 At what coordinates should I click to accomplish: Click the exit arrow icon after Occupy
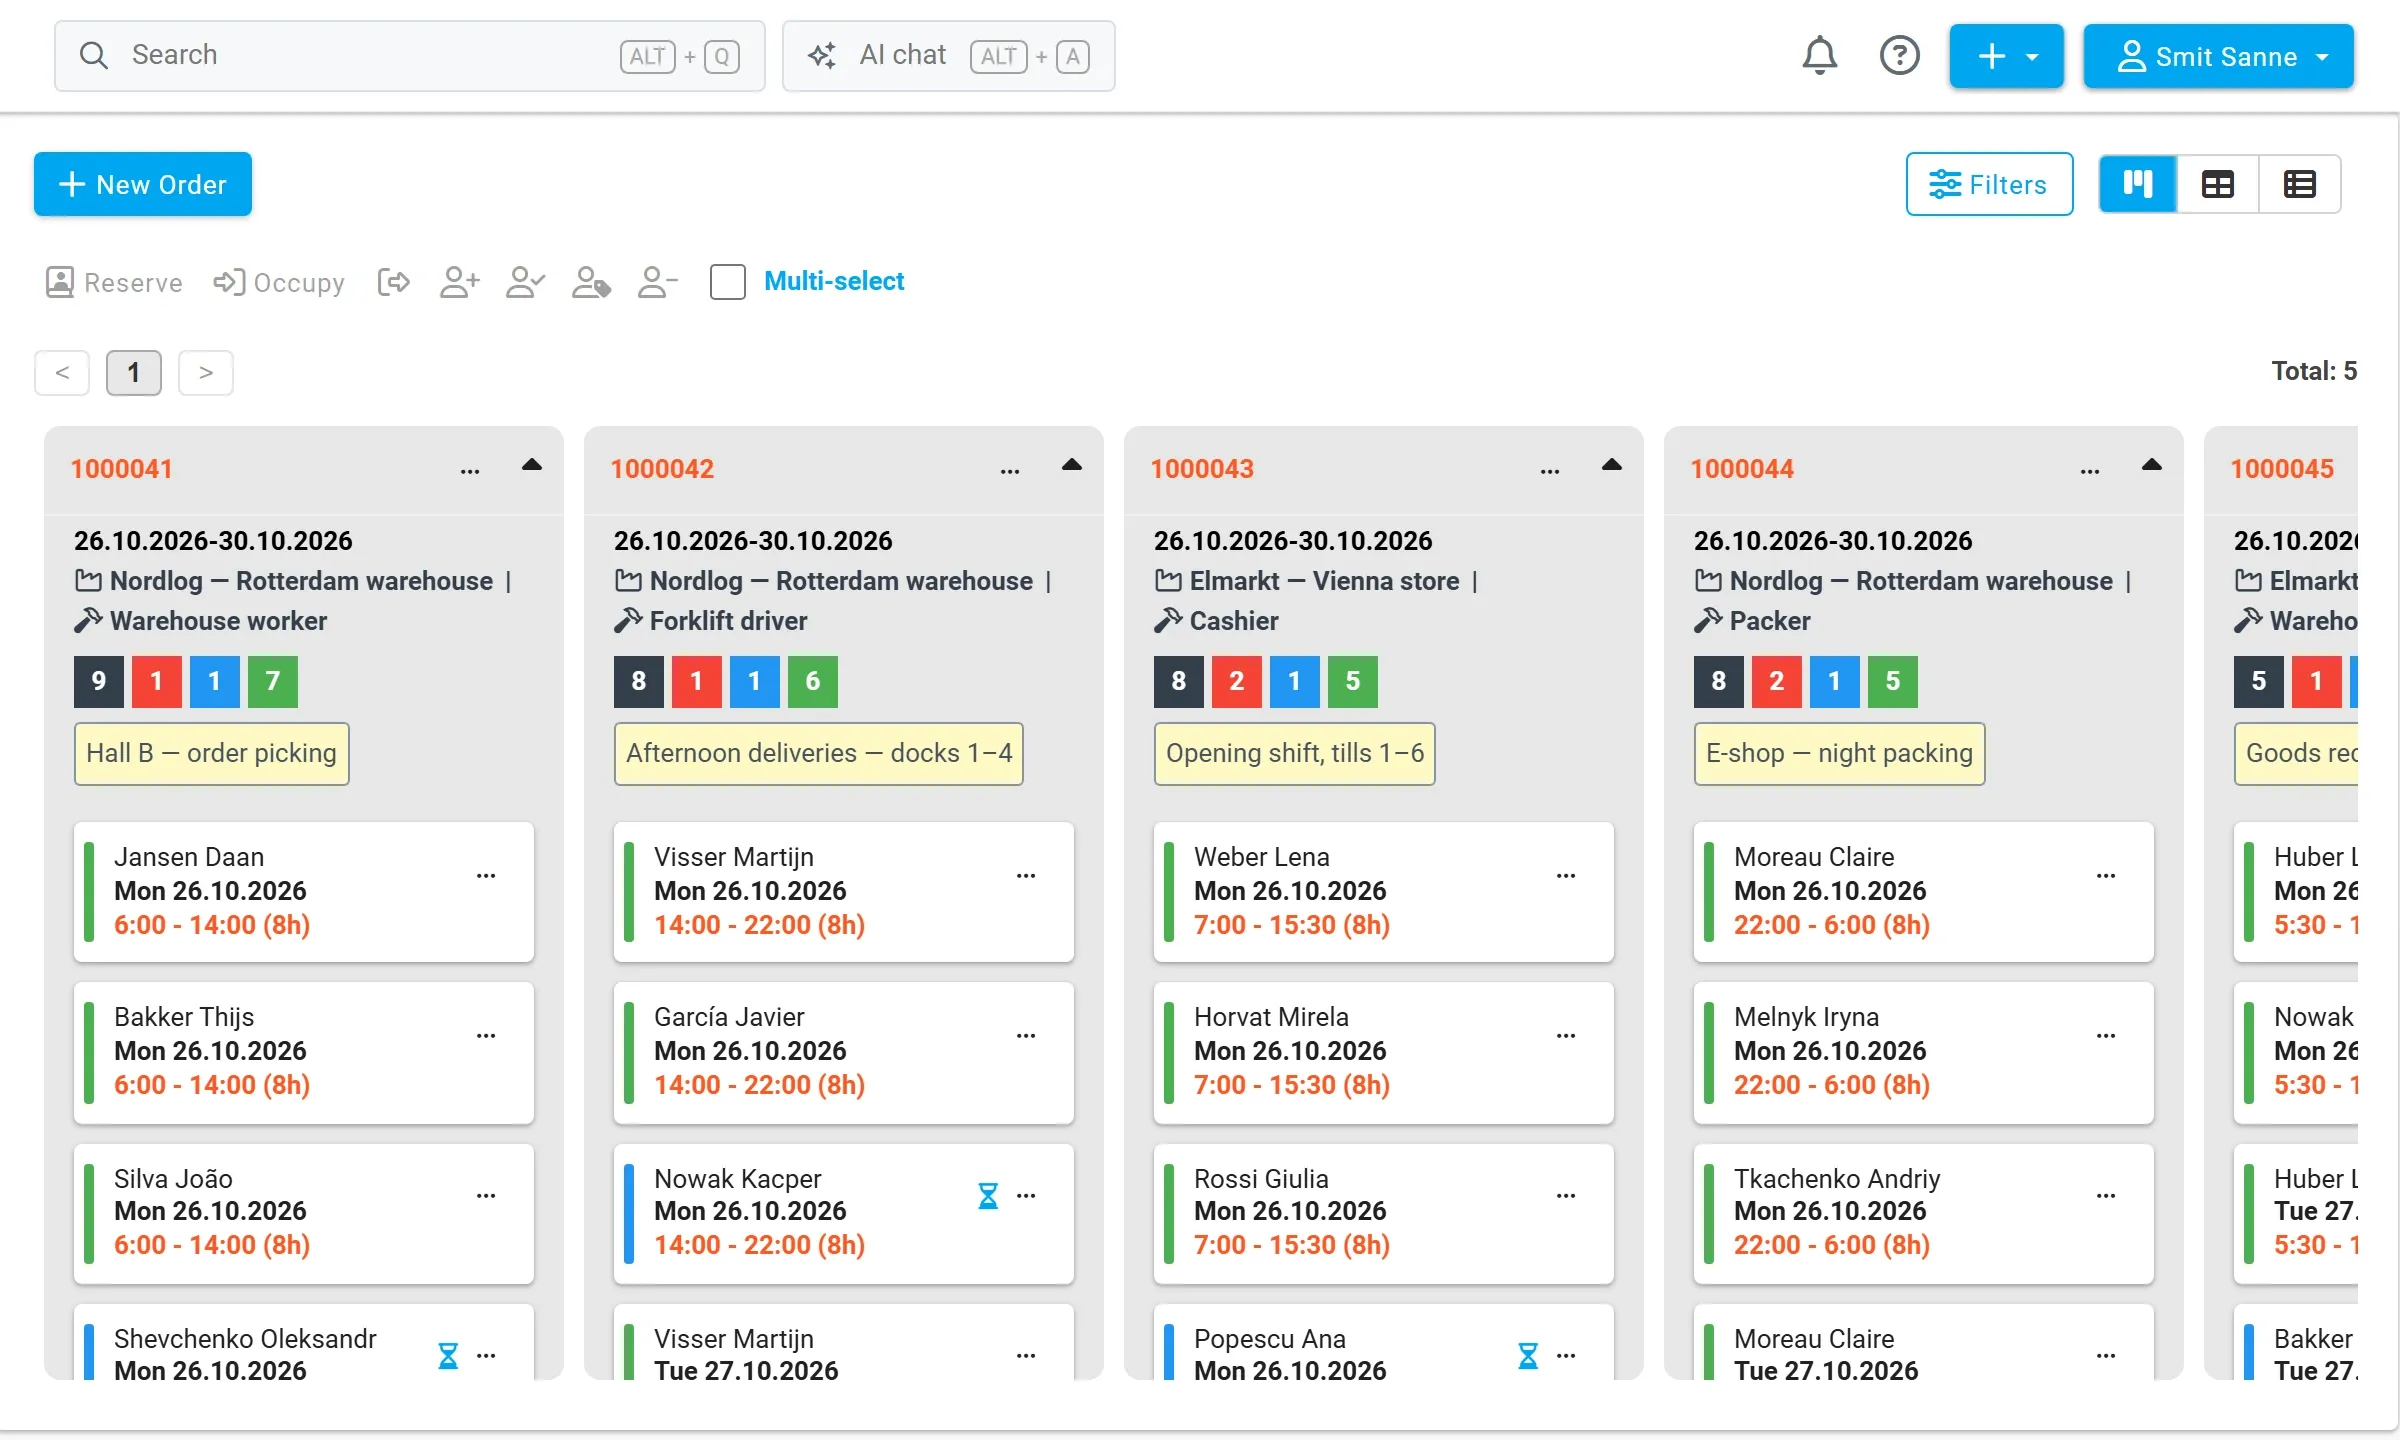click(394, 283)
